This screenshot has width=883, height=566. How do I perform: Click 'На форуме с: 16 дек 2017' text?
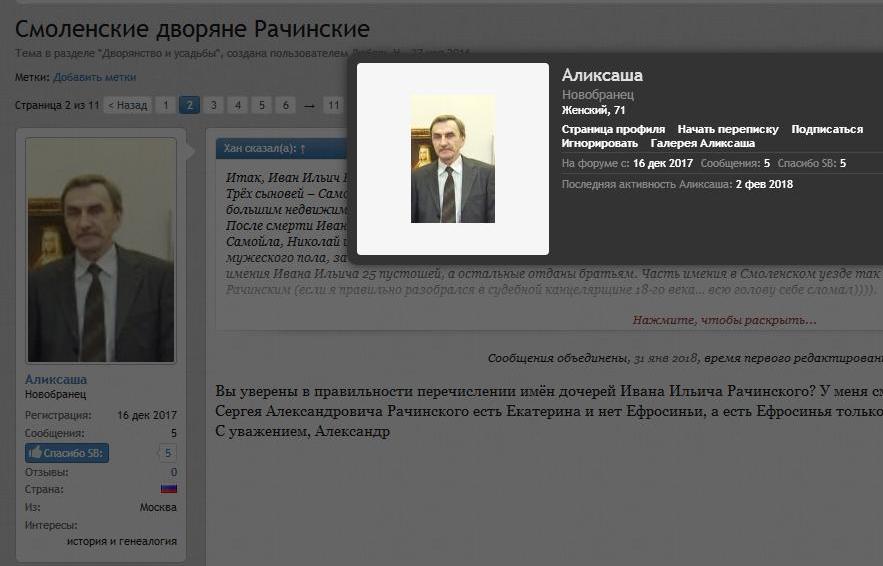(627, 163)
